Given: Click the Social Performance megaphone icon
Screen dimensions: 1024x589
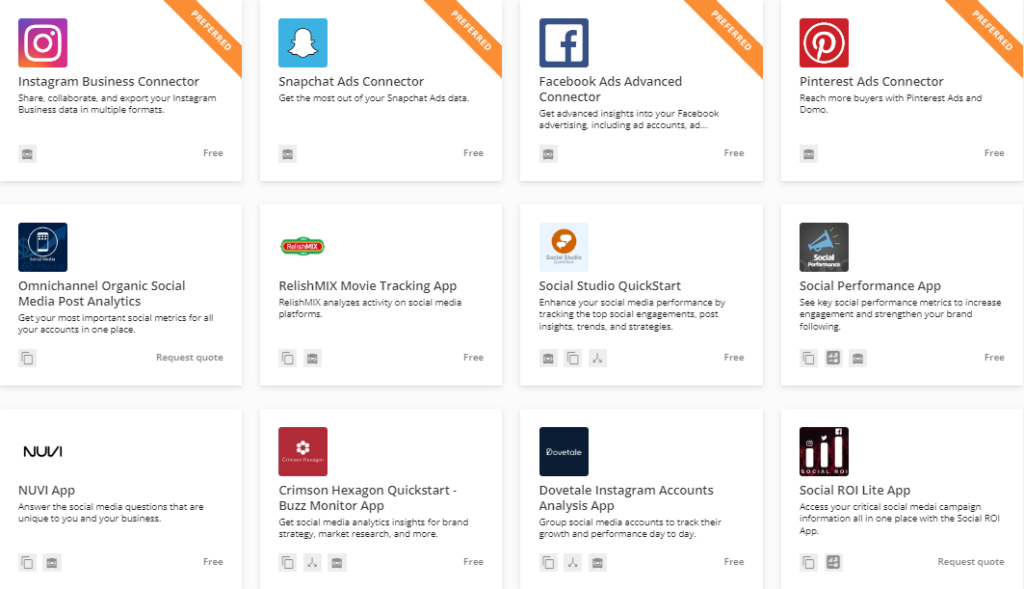Looking at the screenshot, I should pyautogui.click(x=824, y=247).
